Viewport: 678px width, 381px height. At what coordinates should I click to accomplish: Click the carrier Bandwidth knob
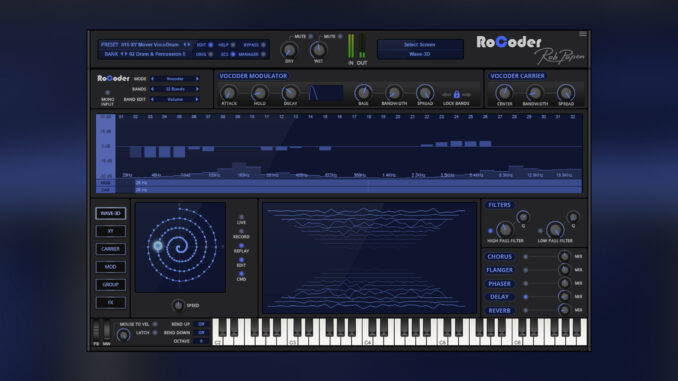(535, 93)
